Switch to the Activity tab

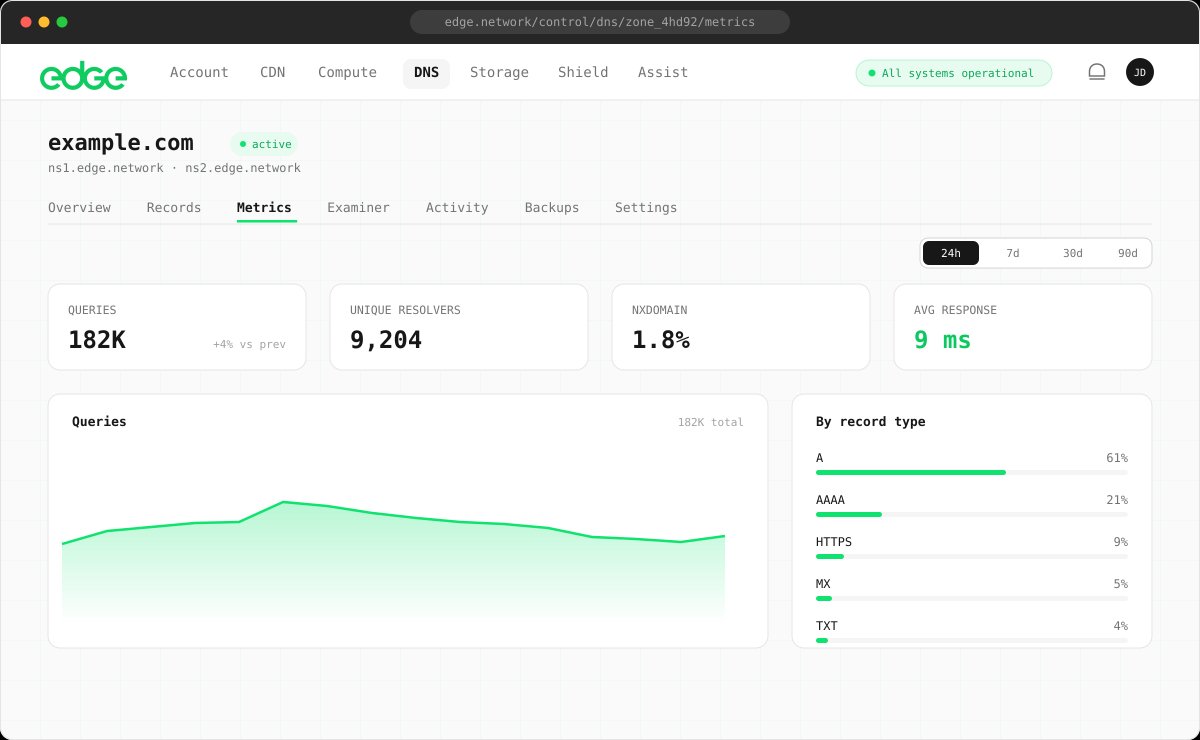[x=457, y=208]
